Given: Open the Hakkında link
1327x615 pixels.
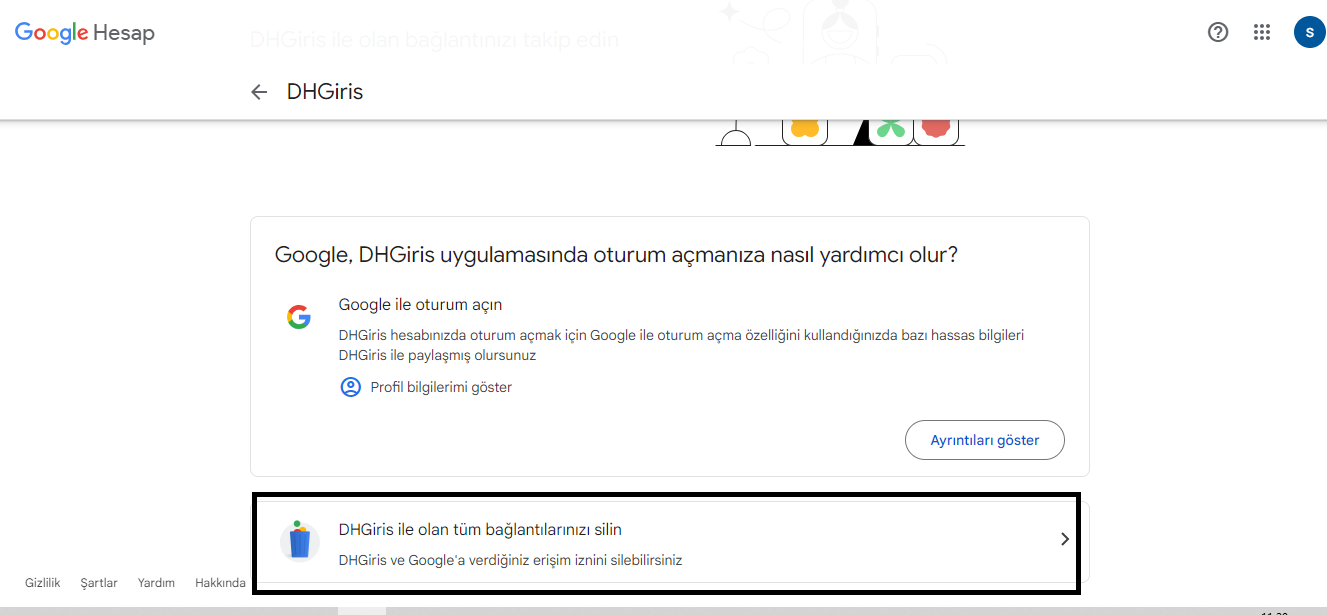Looking at the screenshot, I should [x=220, y=582].
